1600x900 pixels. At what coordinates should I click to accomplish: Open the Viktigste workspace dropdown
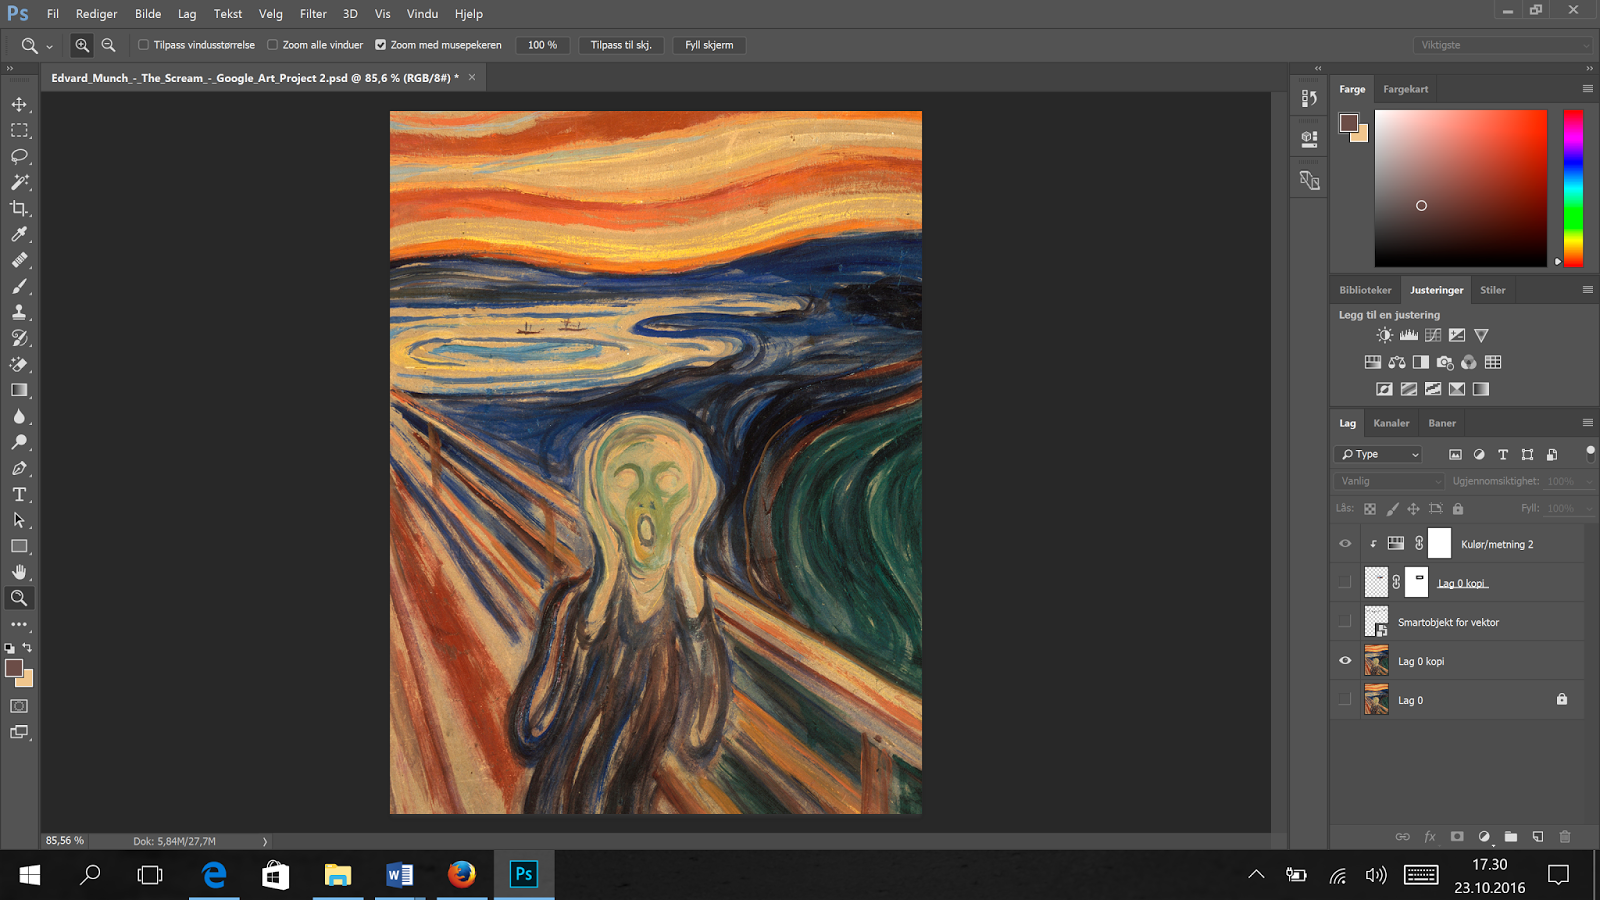1502,45
